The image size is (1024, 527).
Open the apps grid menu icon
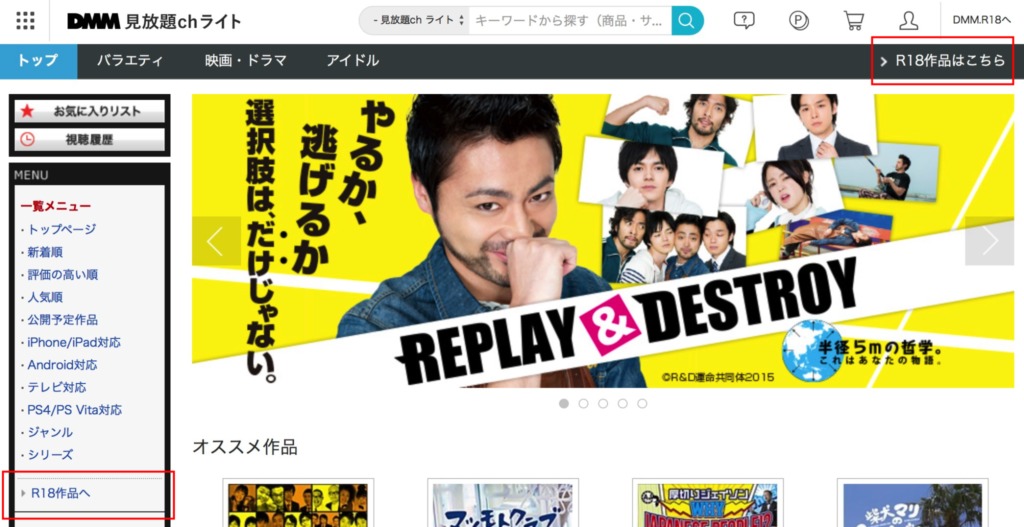coord(25,21)
